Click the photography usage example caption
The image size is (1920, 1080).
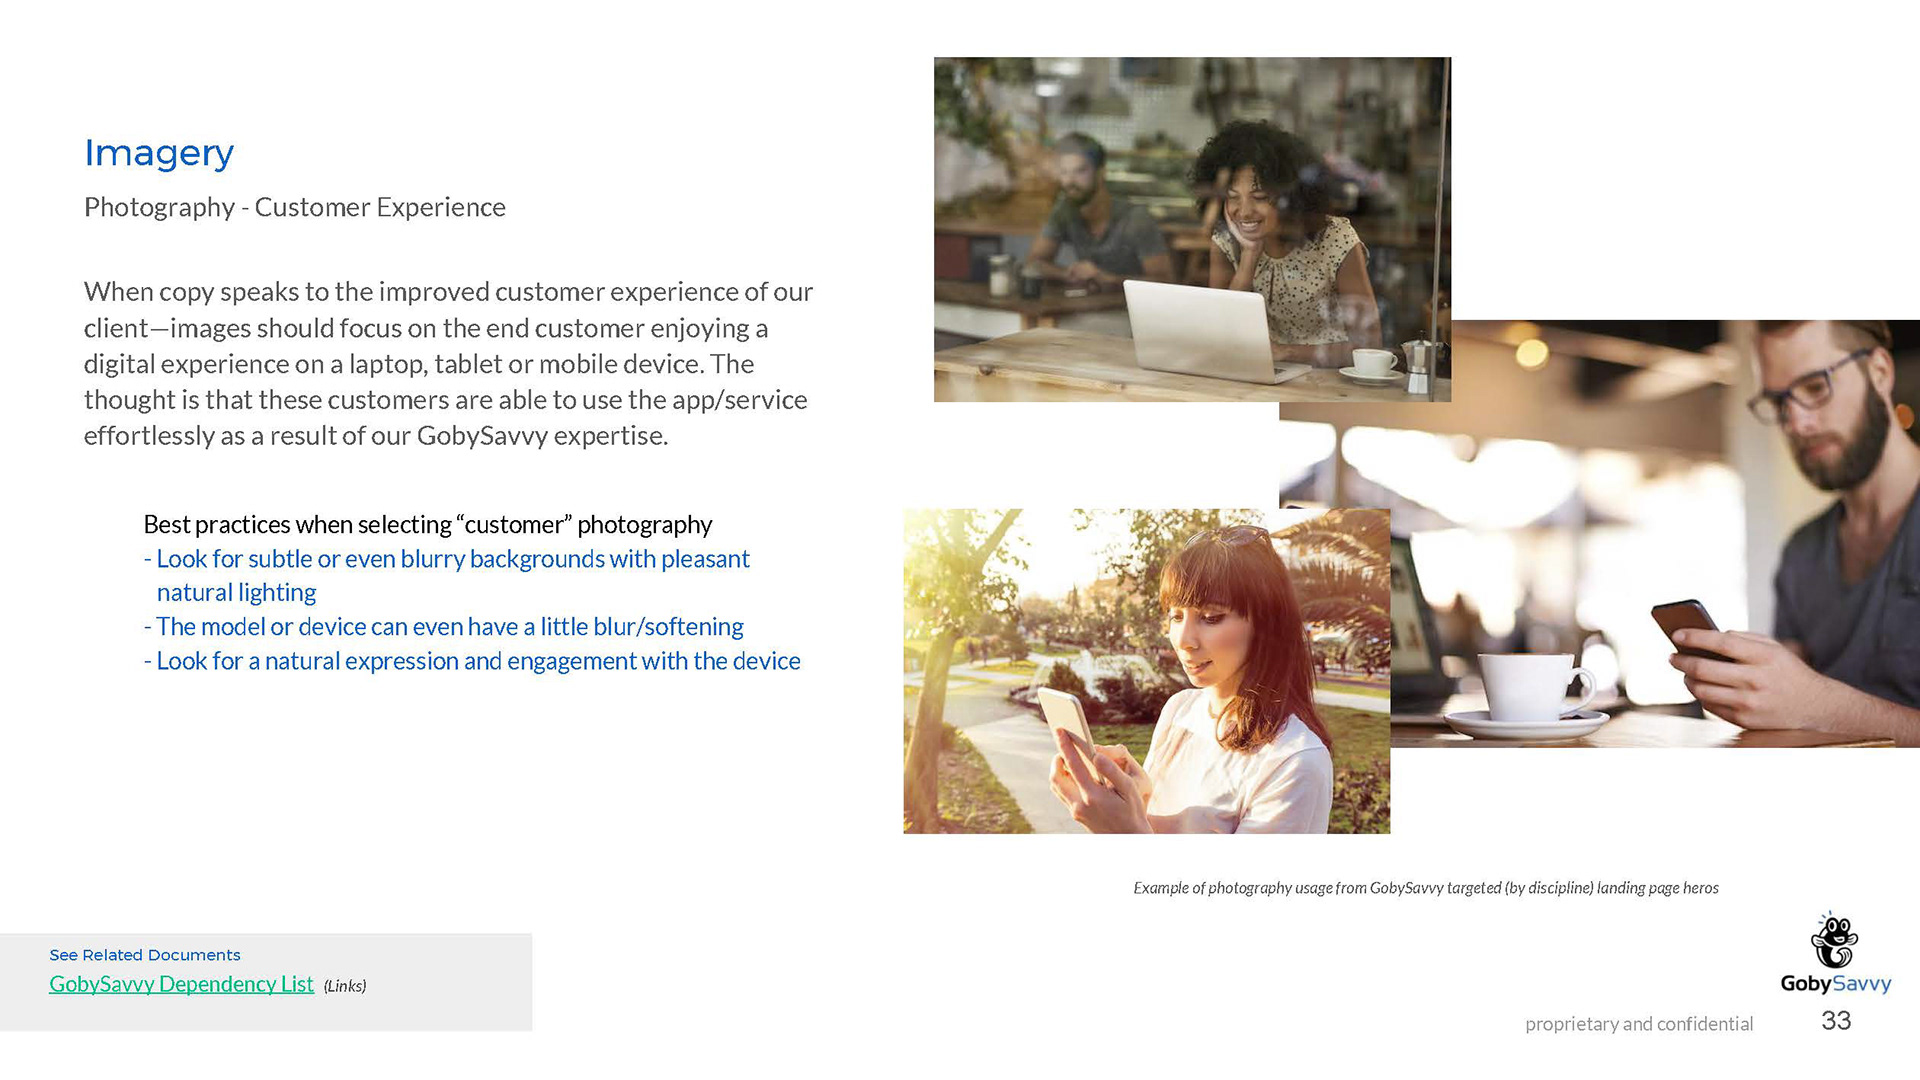click(x=1426, y=888)
